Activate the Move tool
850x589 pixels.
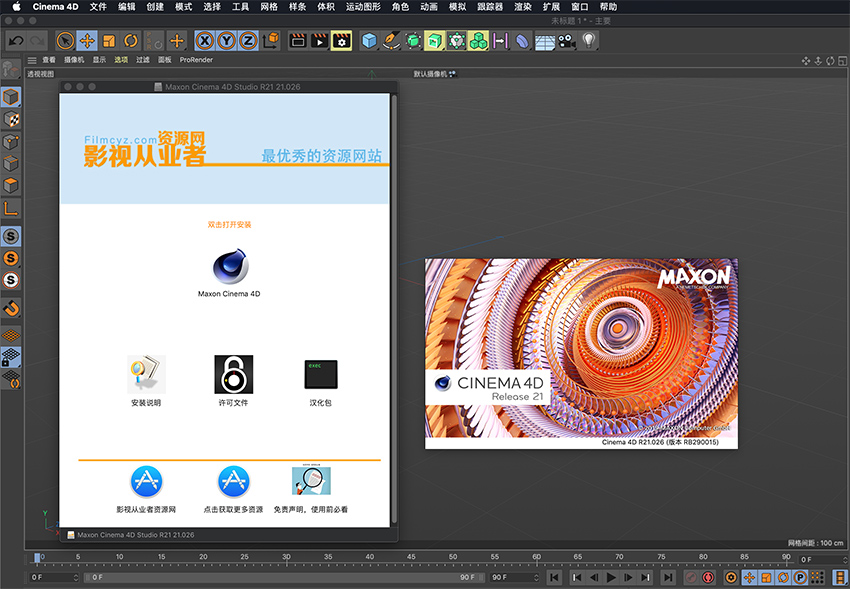87,41
